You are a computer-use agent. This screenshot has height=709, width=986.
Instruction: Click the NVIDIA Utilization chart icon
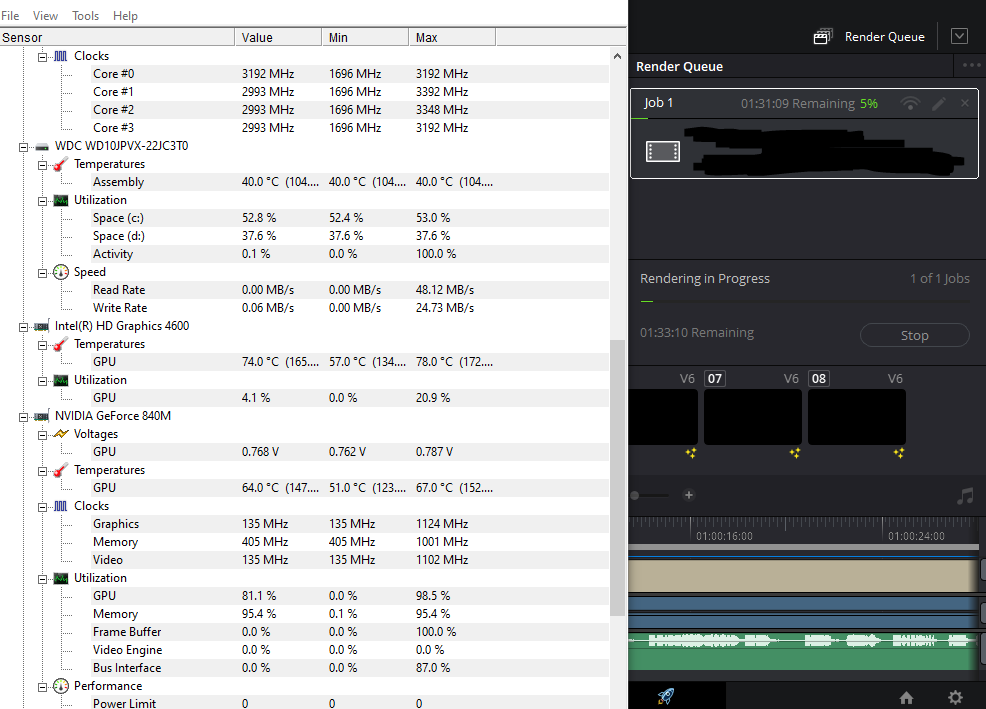click(x=61, y=578)
